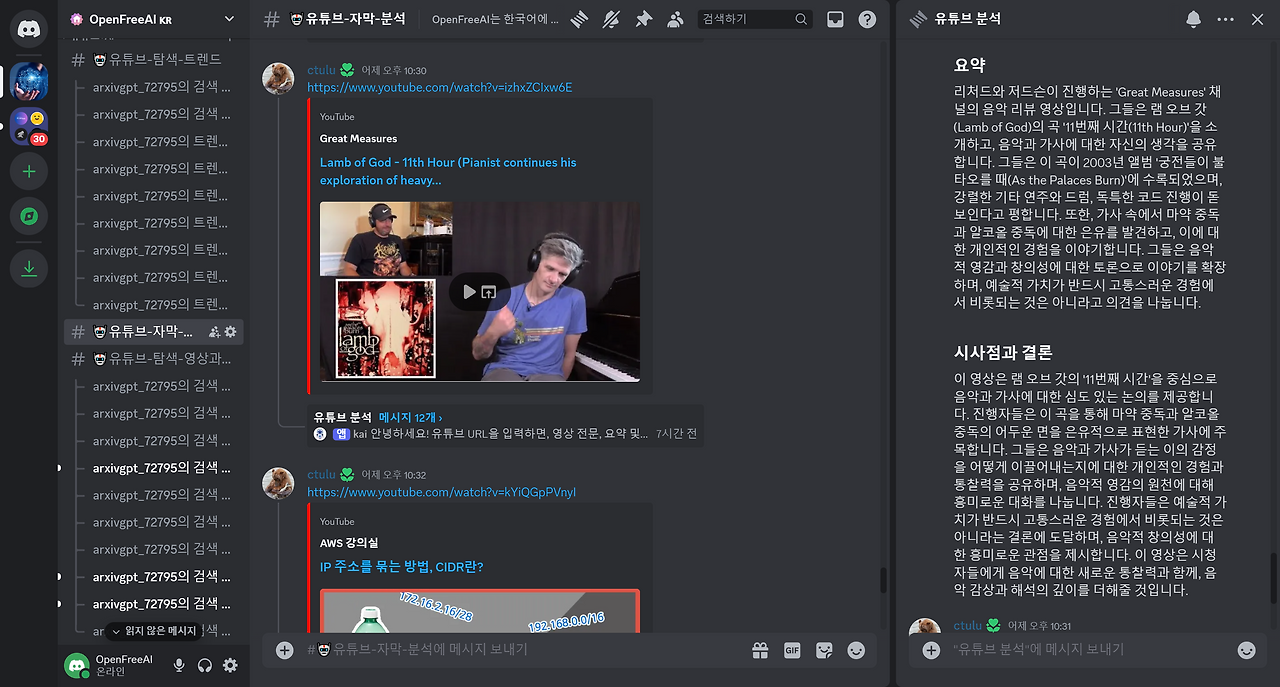Open the help icon in the header
1280x687 pixels.
tap(866, 18)
